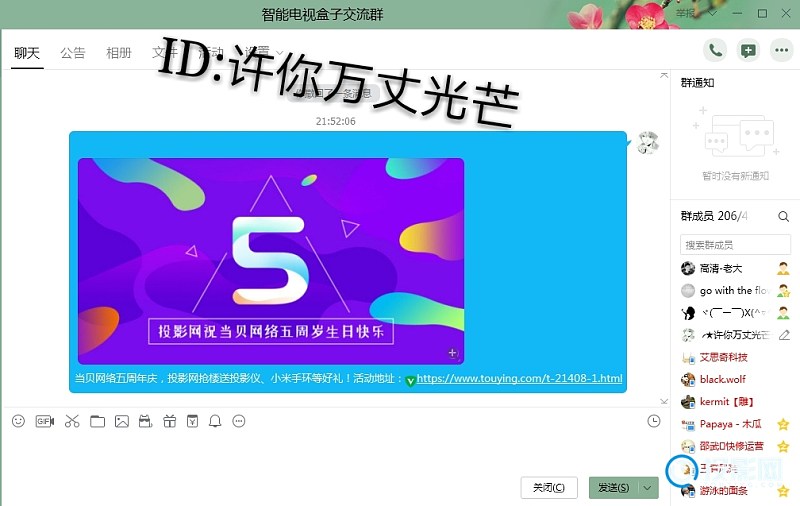Screen dimensions: 800x506
Task: Open message history clock icon
Action: click(654, 421)
